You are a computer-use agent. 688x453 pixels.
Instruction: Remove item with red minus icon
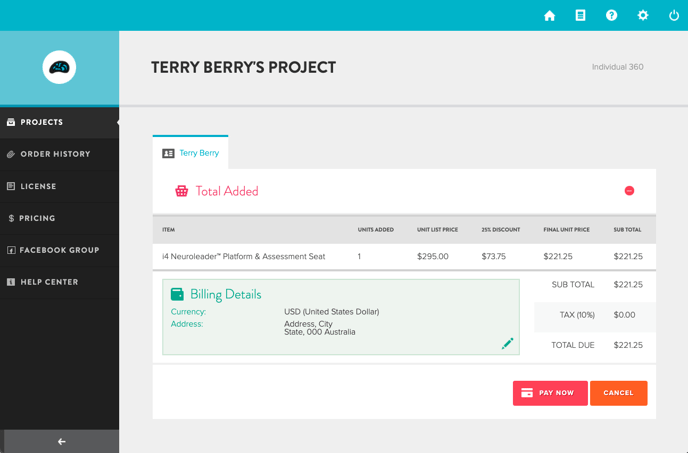click(x=629, y=191)
